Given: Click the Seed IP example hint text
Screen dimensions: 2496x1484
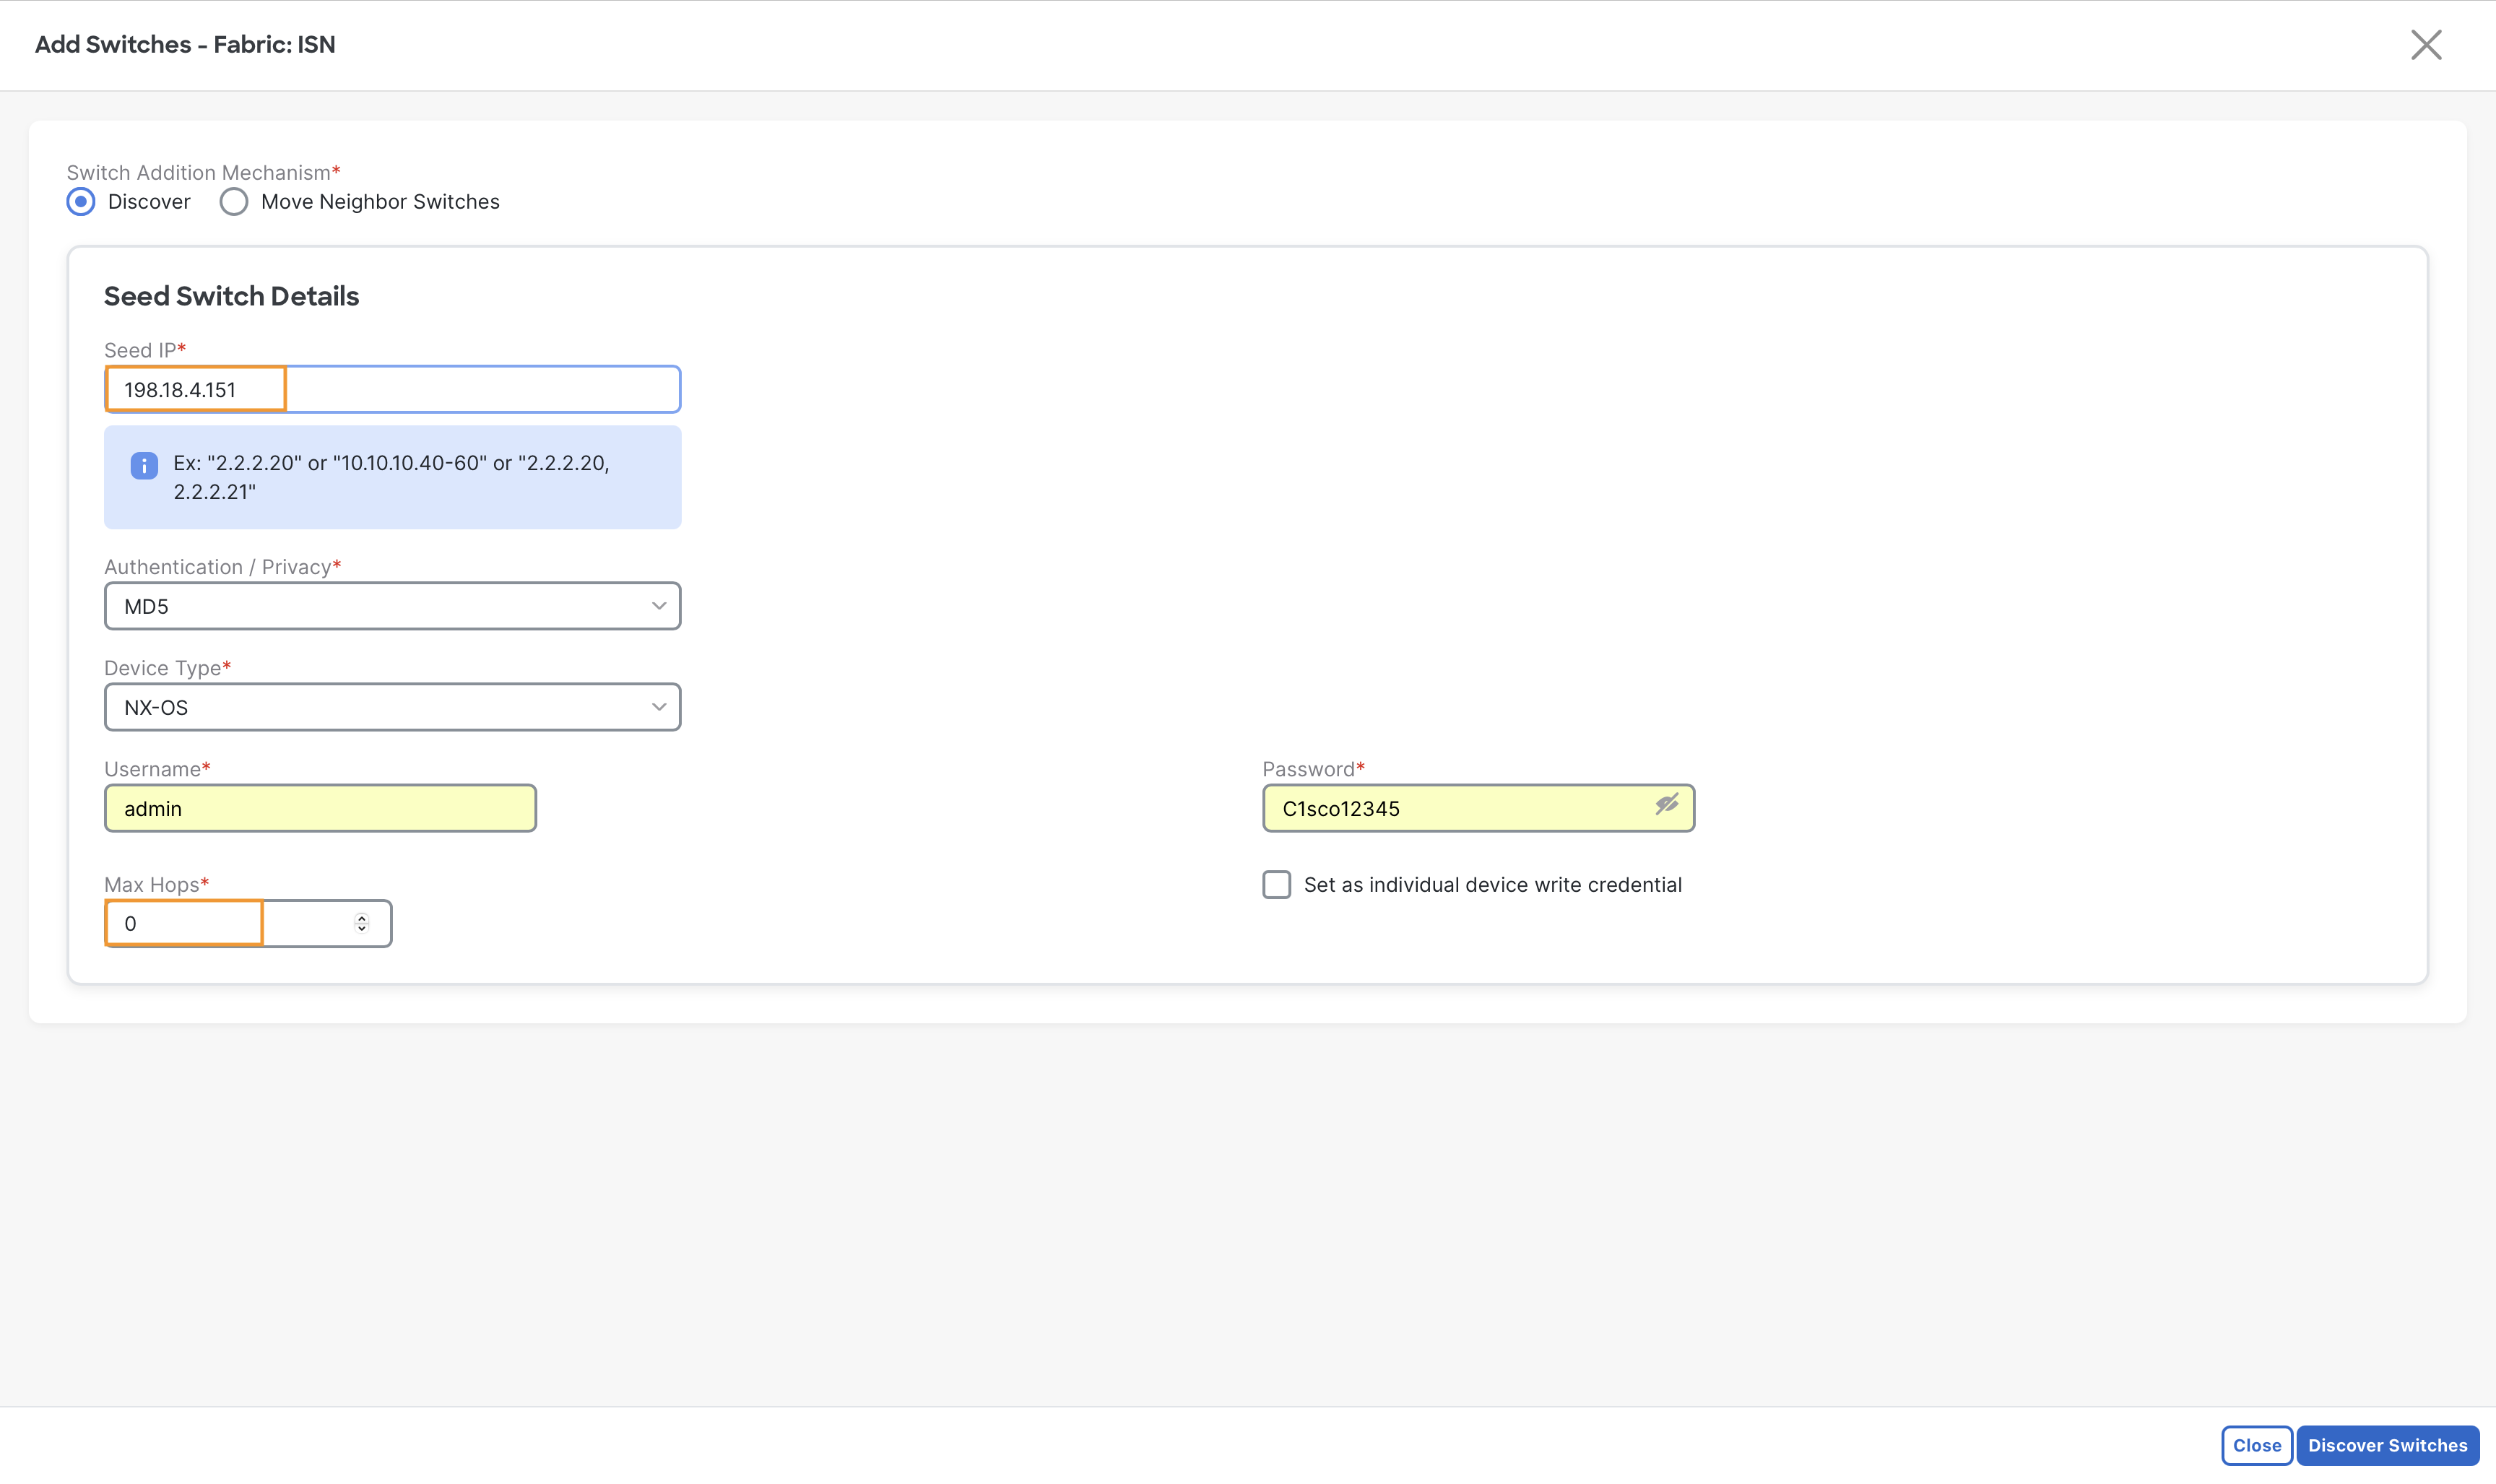Looking at the screenshot, I should tap(391, 477).
